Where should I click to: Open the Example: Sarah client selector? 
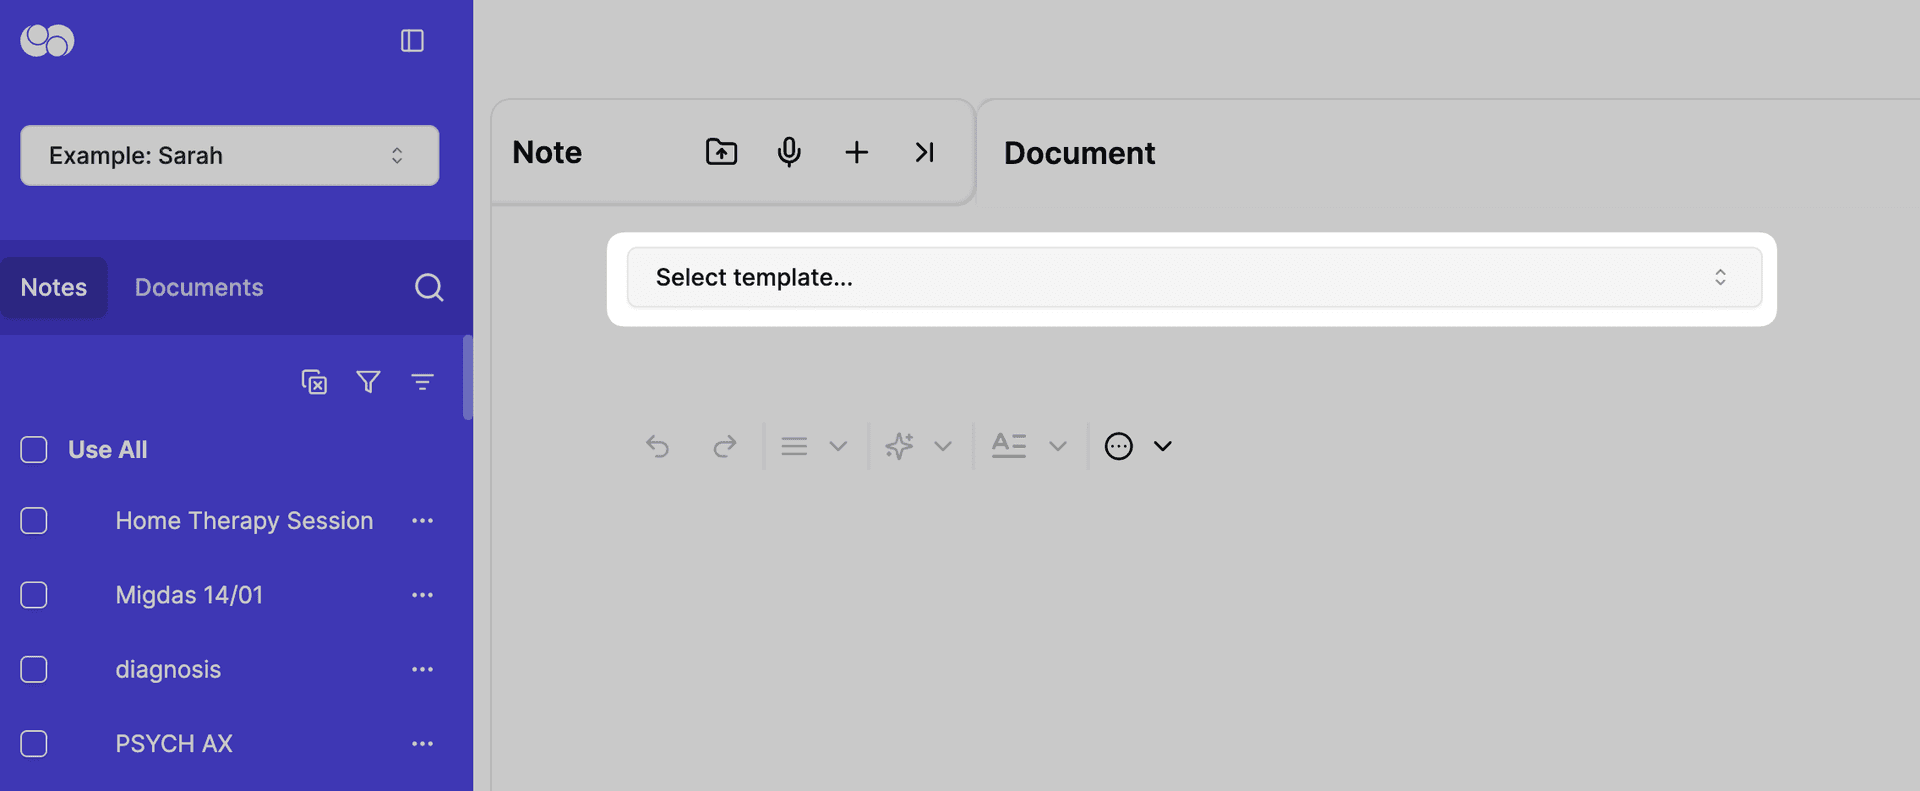[229, 156]
